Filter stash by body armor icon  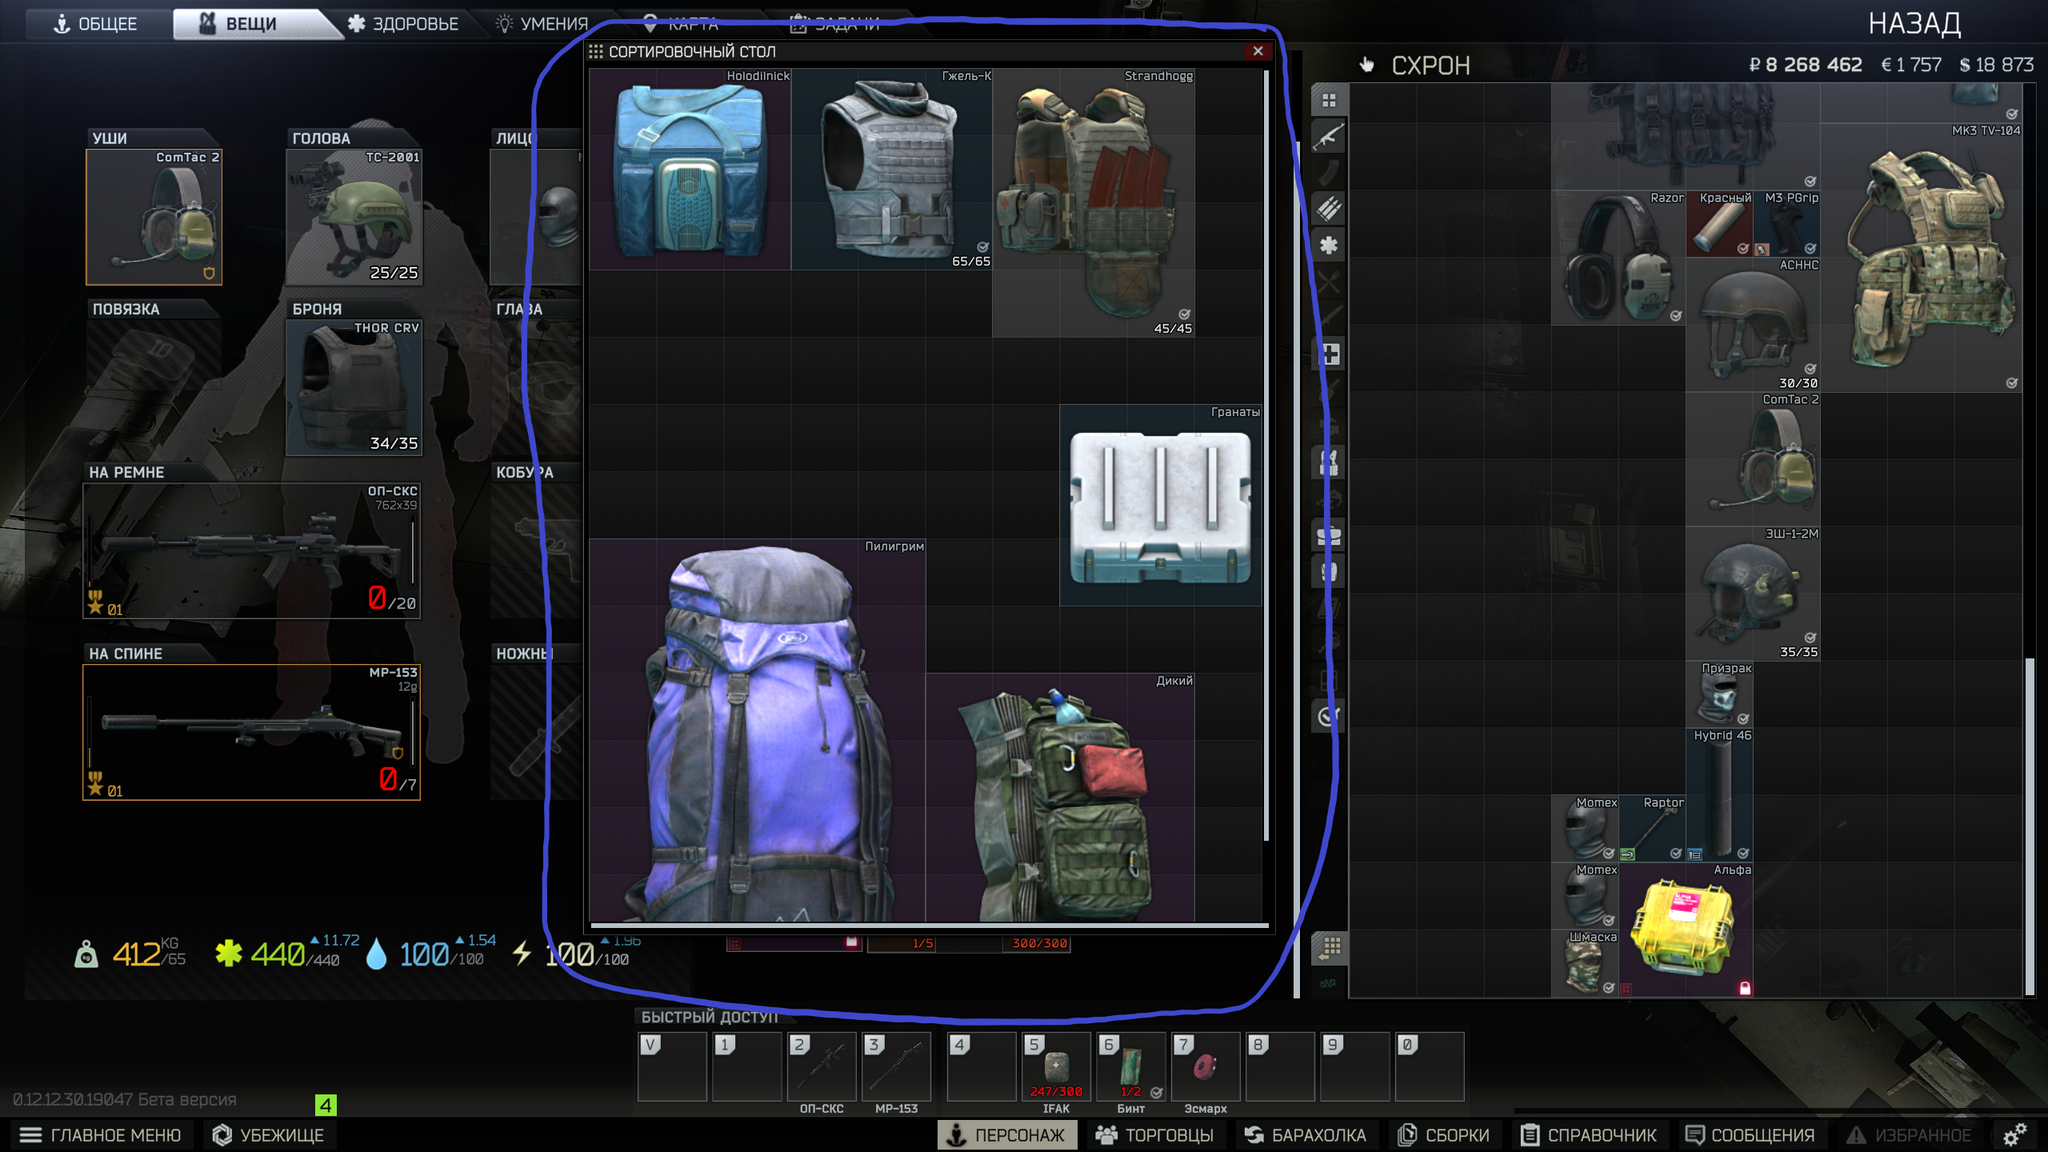[x=1329, y=572]
